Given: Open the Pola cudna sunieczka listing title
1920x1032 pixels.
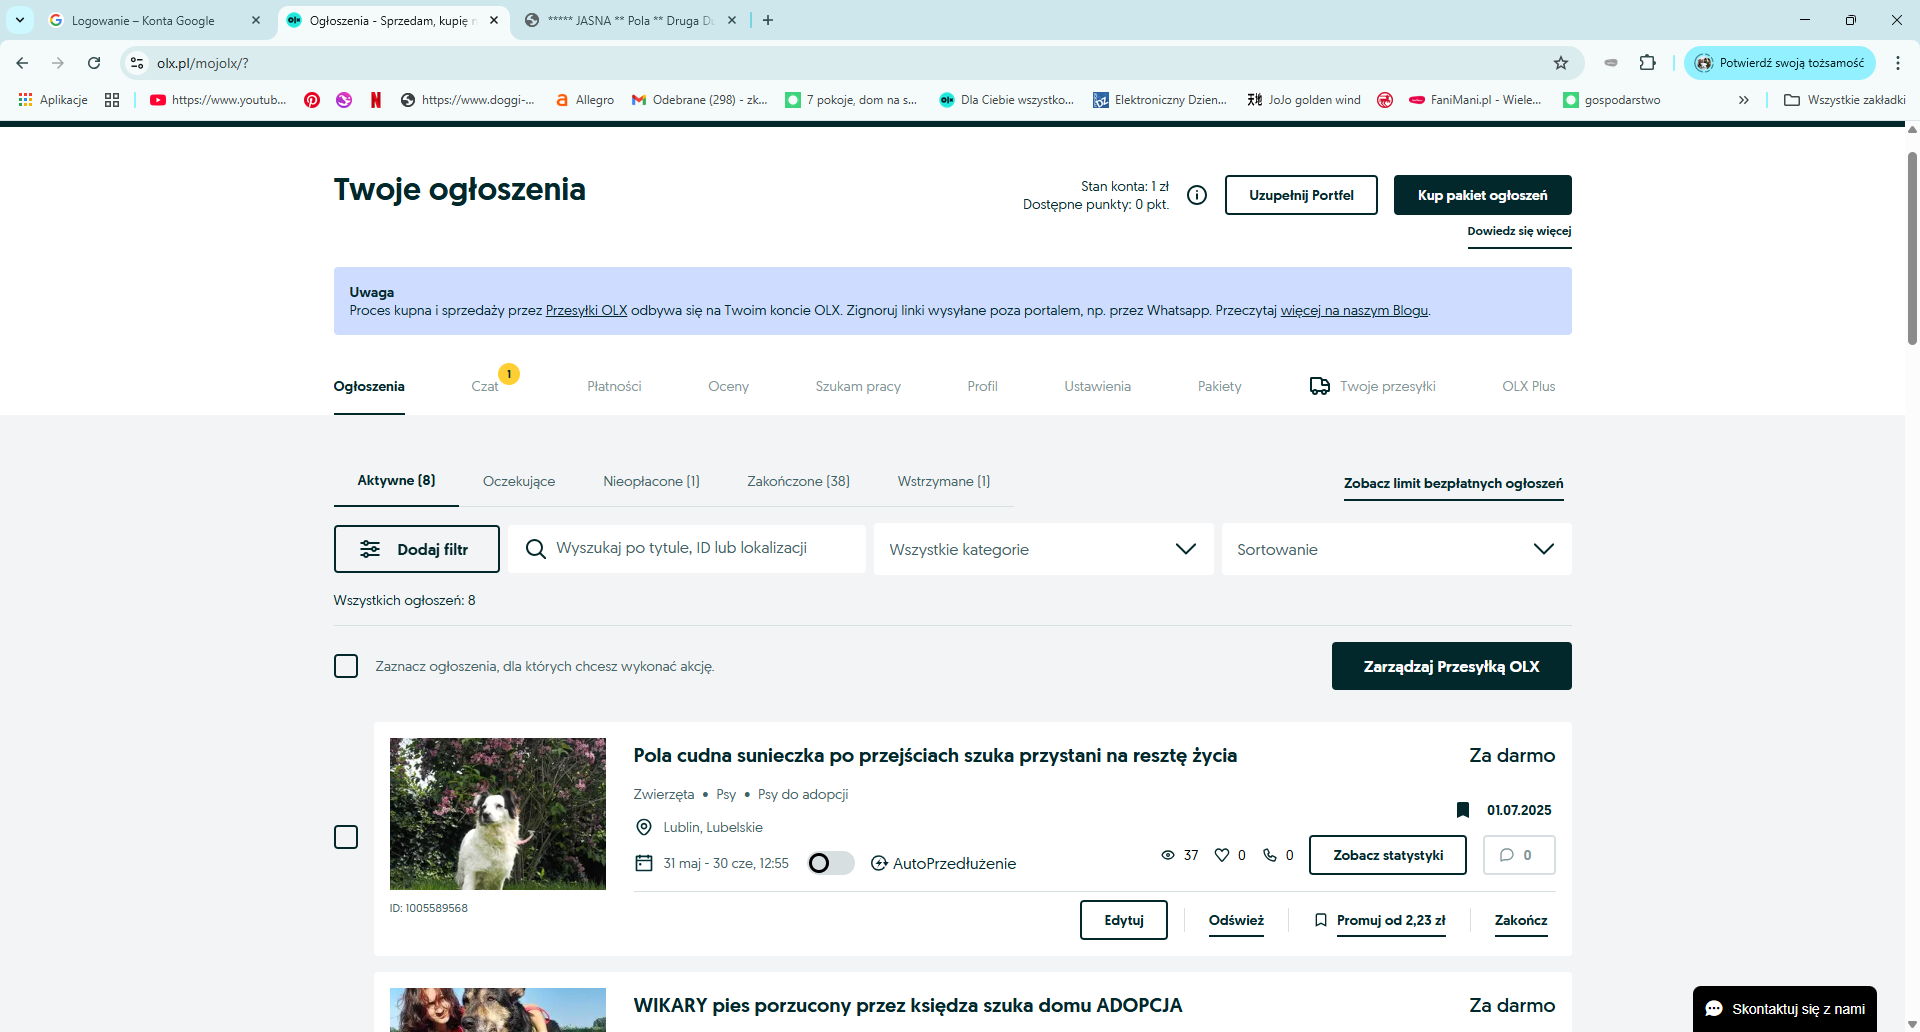Looking at the screenshot, I should coord(935,755).
